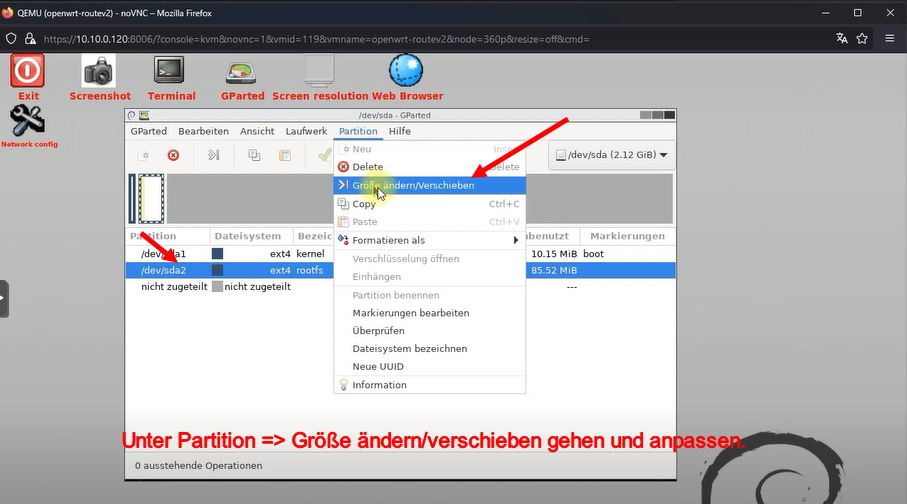Click the Dateisystem column header

[250, 236]
